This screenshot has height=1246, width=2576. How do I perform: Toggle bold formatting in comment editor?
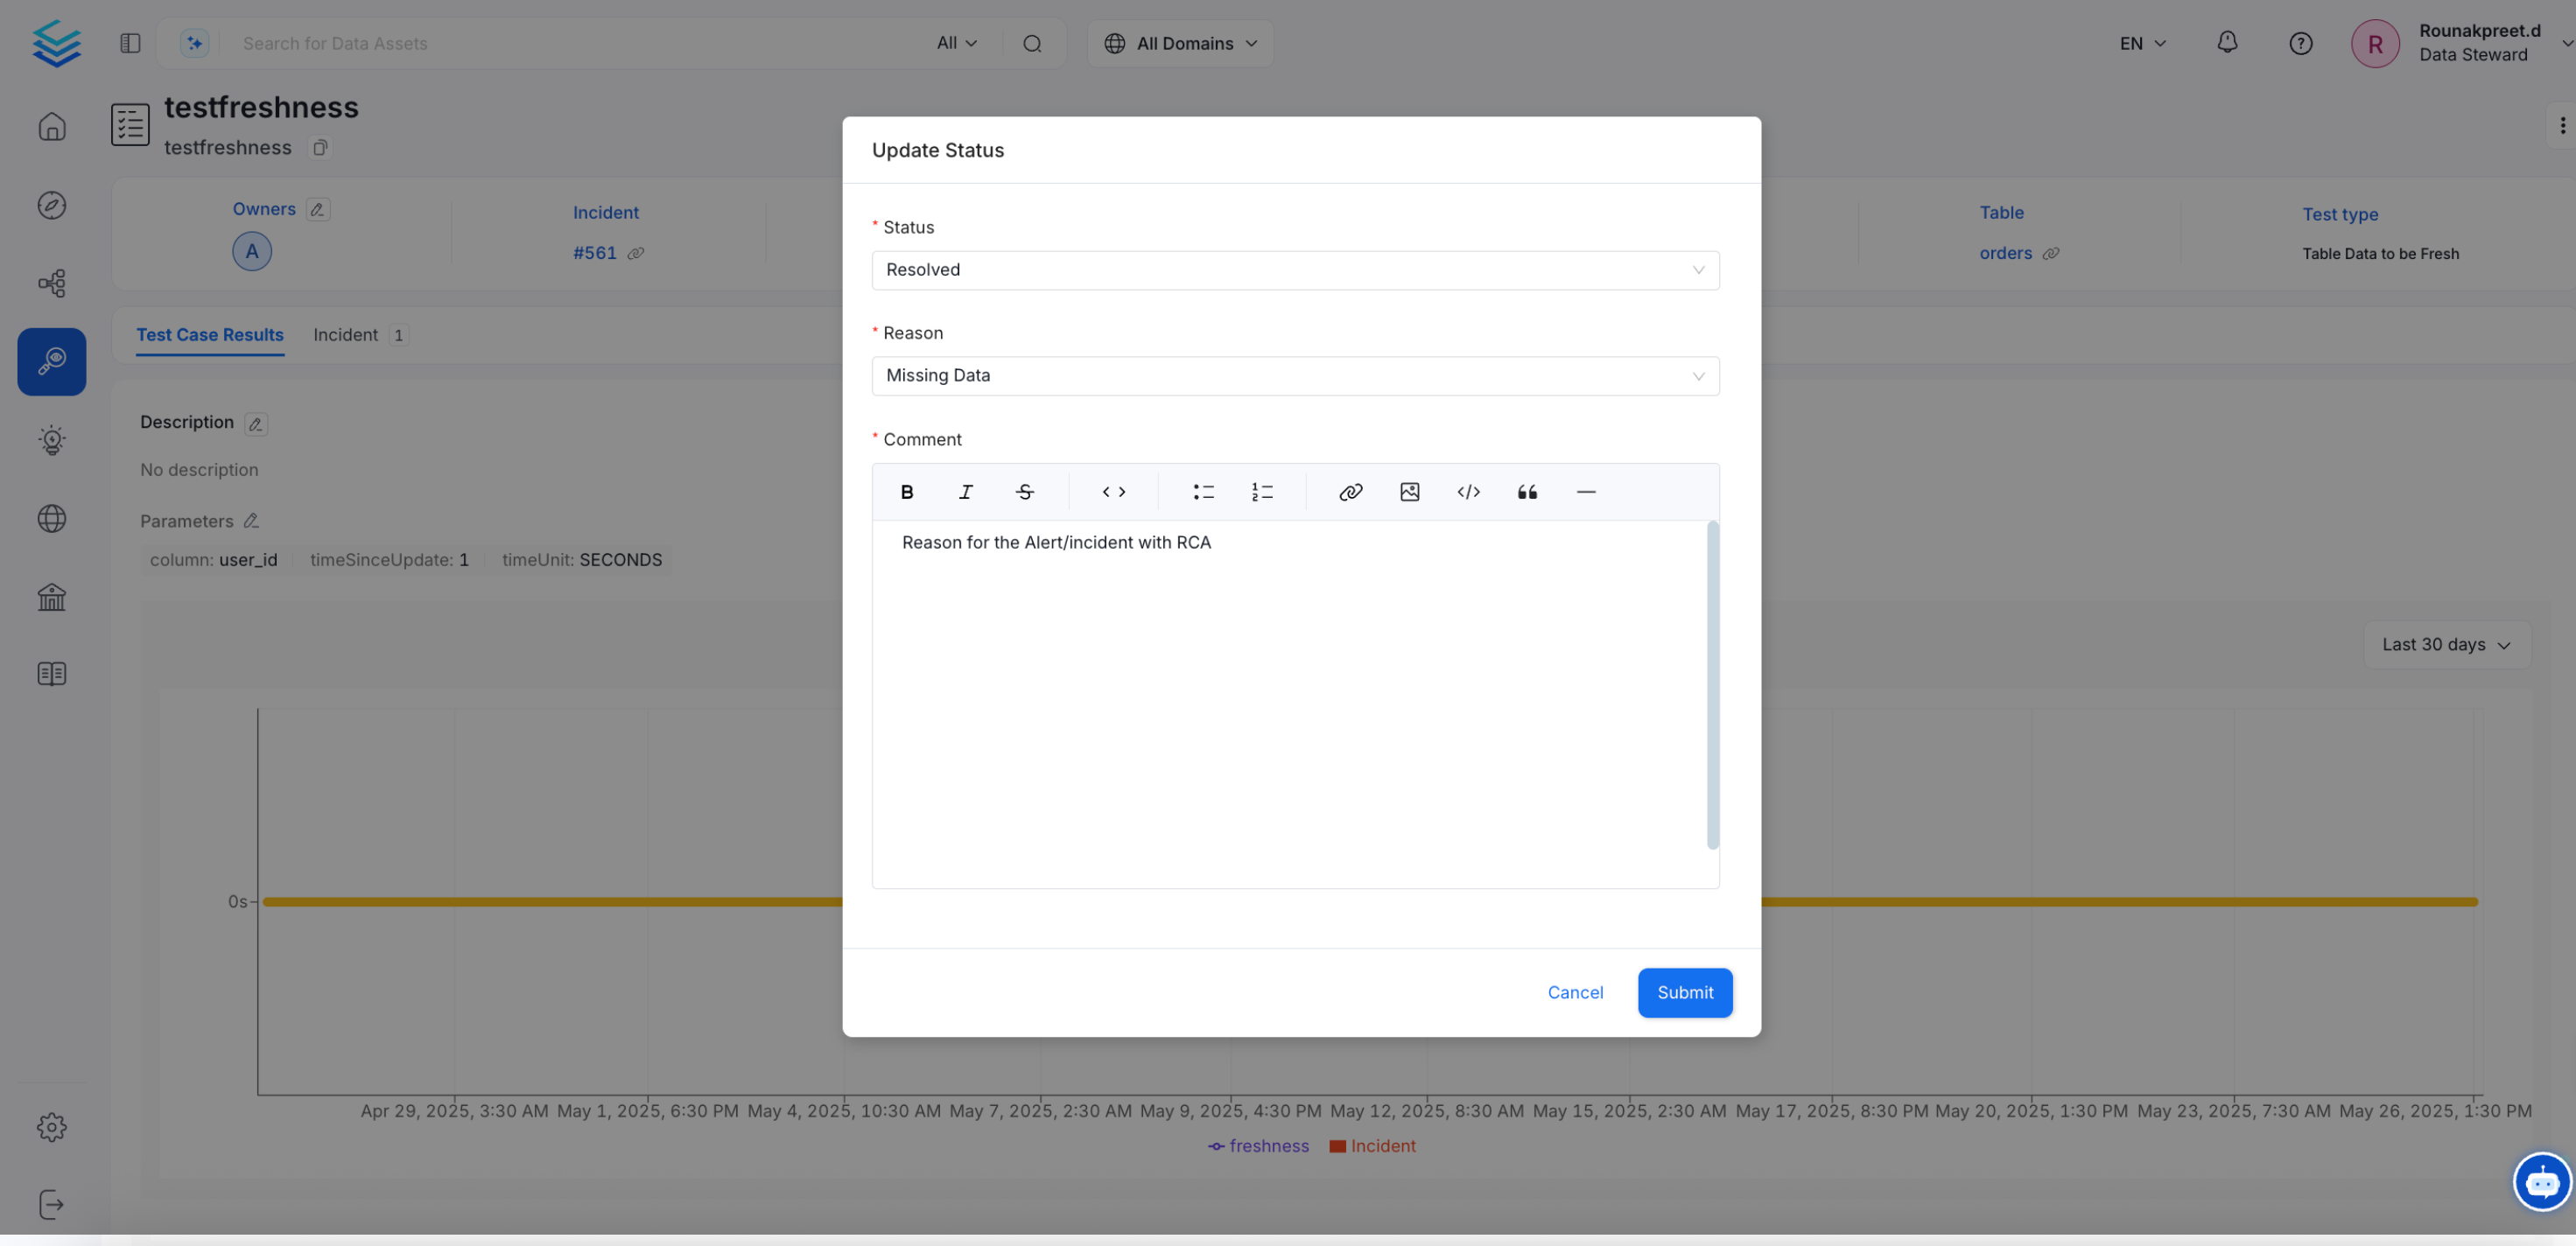[906, 492]
